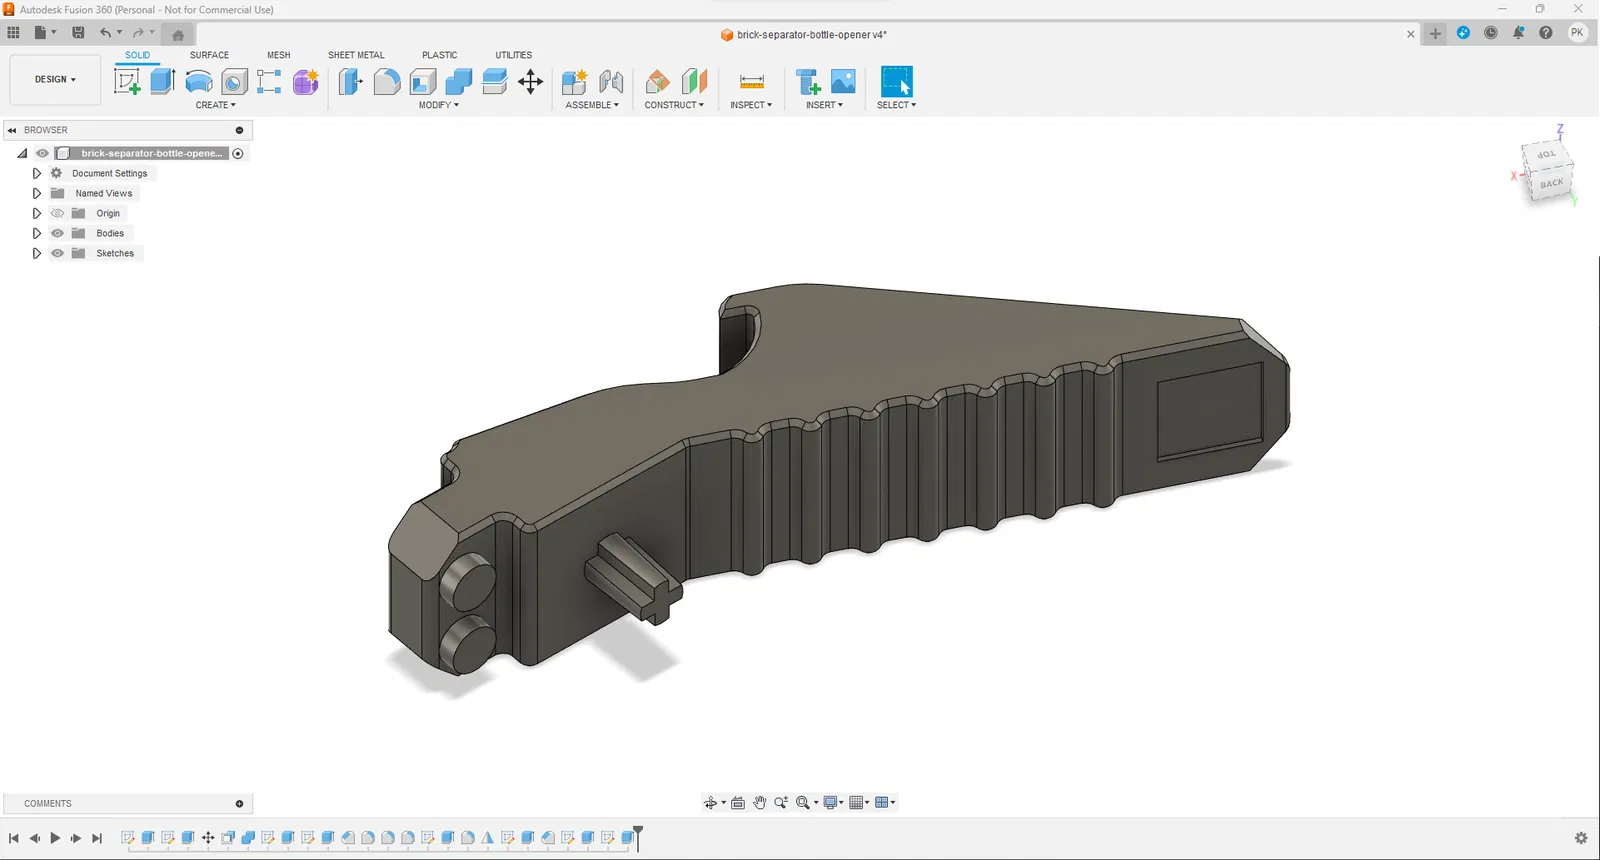1600x860 pixels.
Task: Click the Hole tool icon
Action: tap(234, 82)
